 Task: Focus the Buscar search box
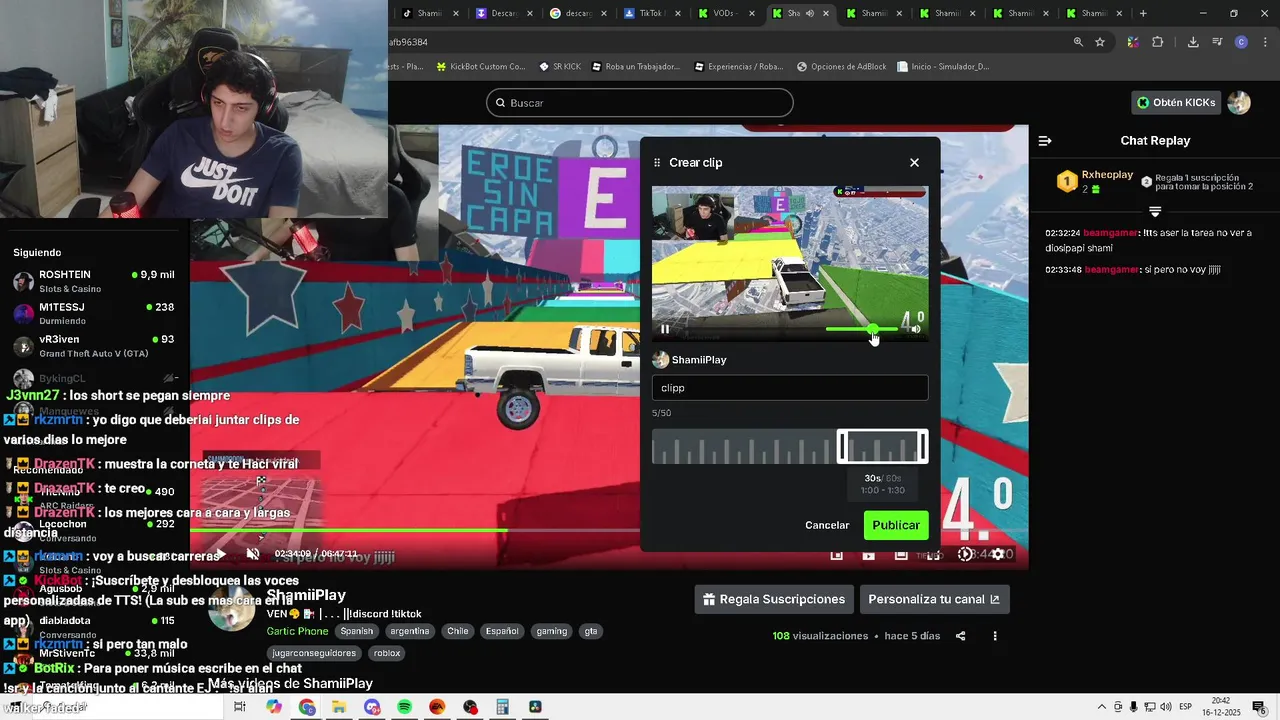coord(640,103)
